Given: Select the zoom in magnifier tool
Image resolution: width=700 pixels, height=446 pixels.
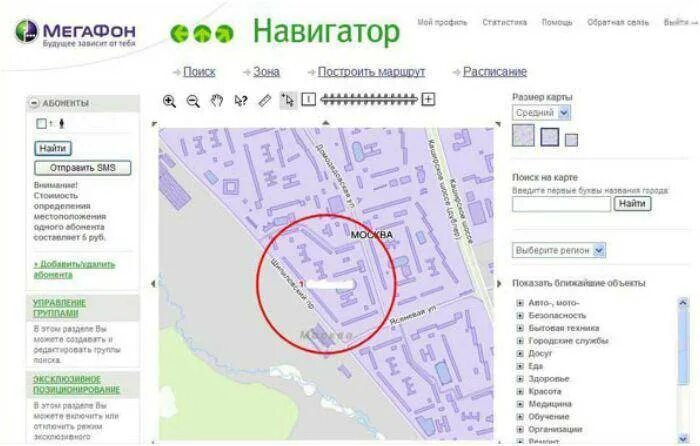Looking at the screenshot, I should 169,101.
